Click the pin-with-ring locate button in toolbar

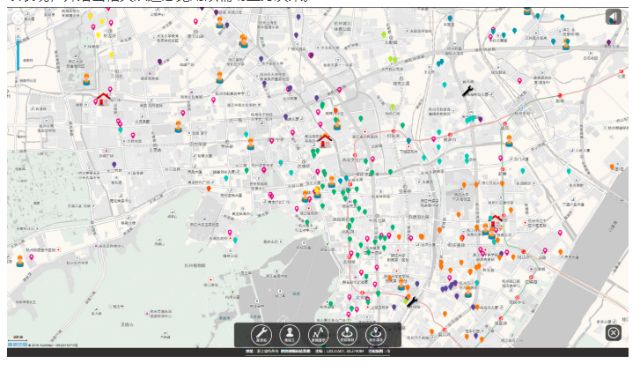pos(347,335)
